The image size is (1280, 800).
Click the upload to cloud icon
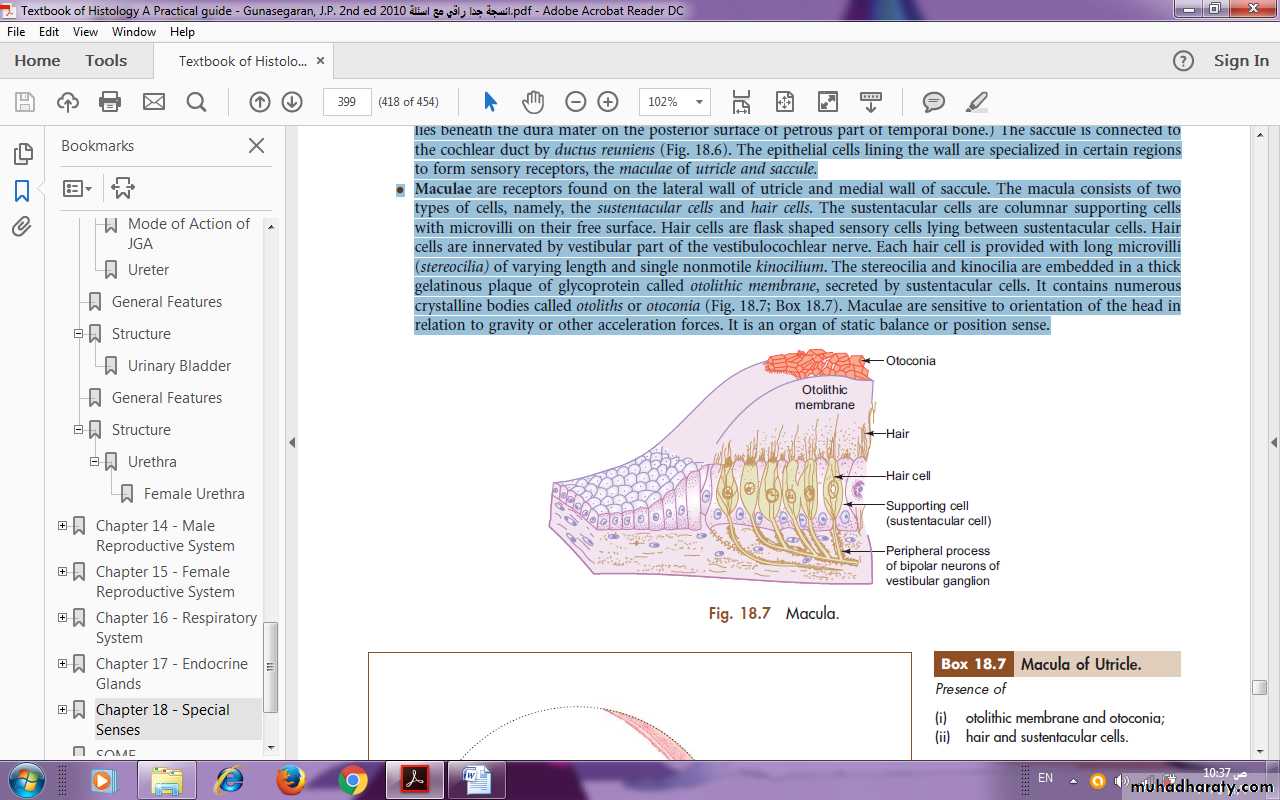point(67,101)
